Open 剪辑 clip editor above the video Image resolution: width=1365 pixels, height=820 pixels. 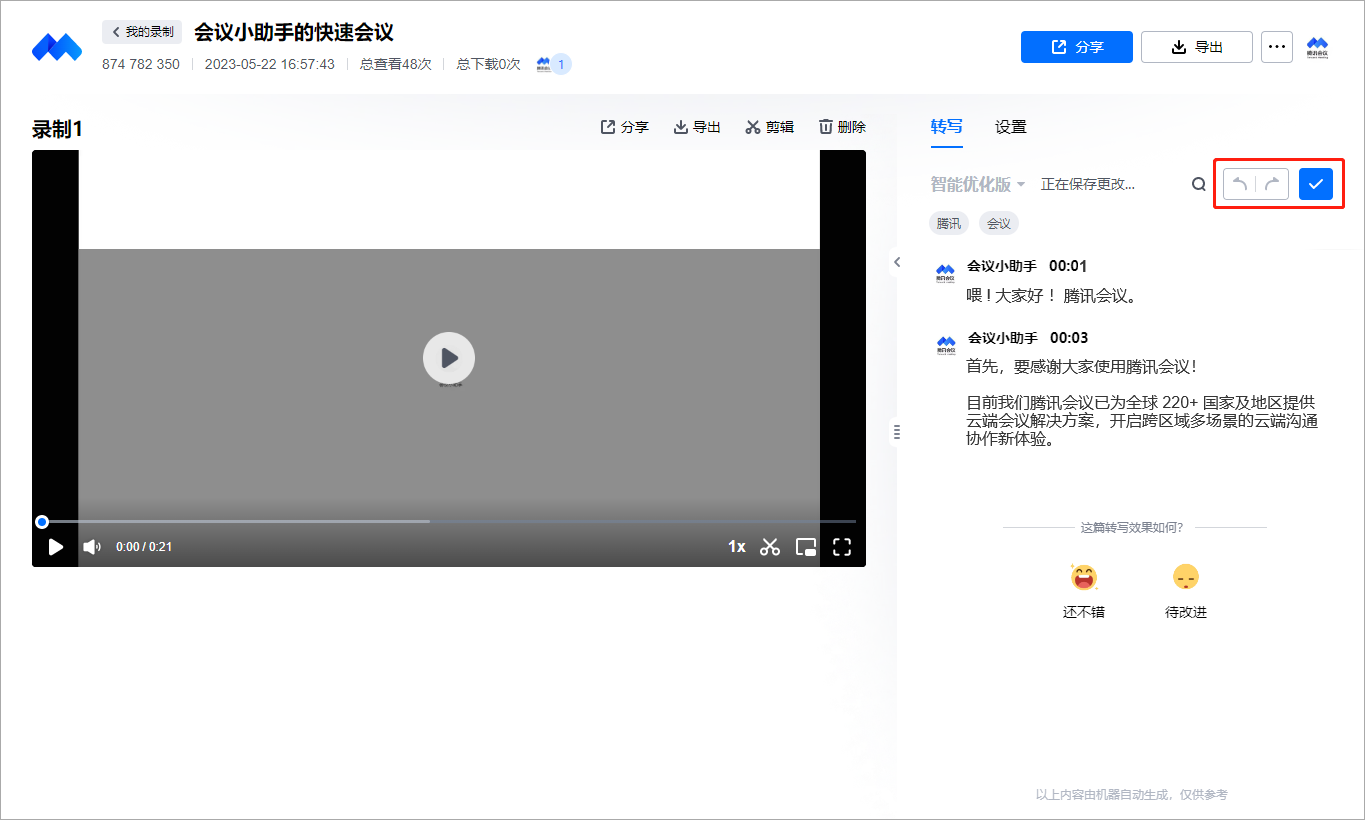(770, 127)
